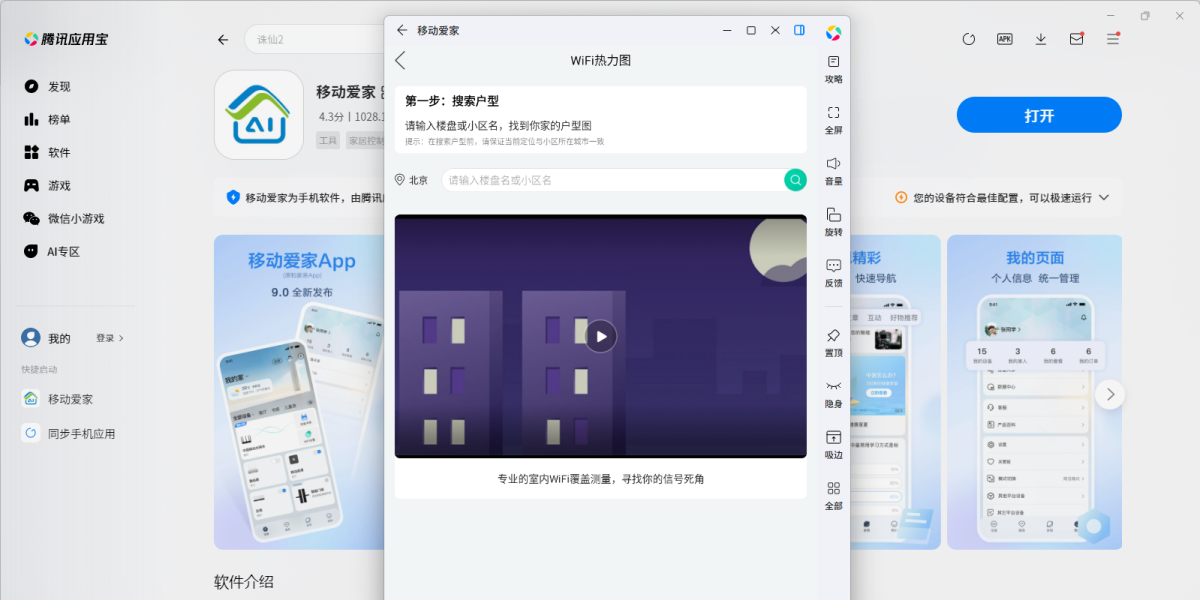
Task: Go to 微信小游戏 in the sidebar
Action: tap(75, 219)
